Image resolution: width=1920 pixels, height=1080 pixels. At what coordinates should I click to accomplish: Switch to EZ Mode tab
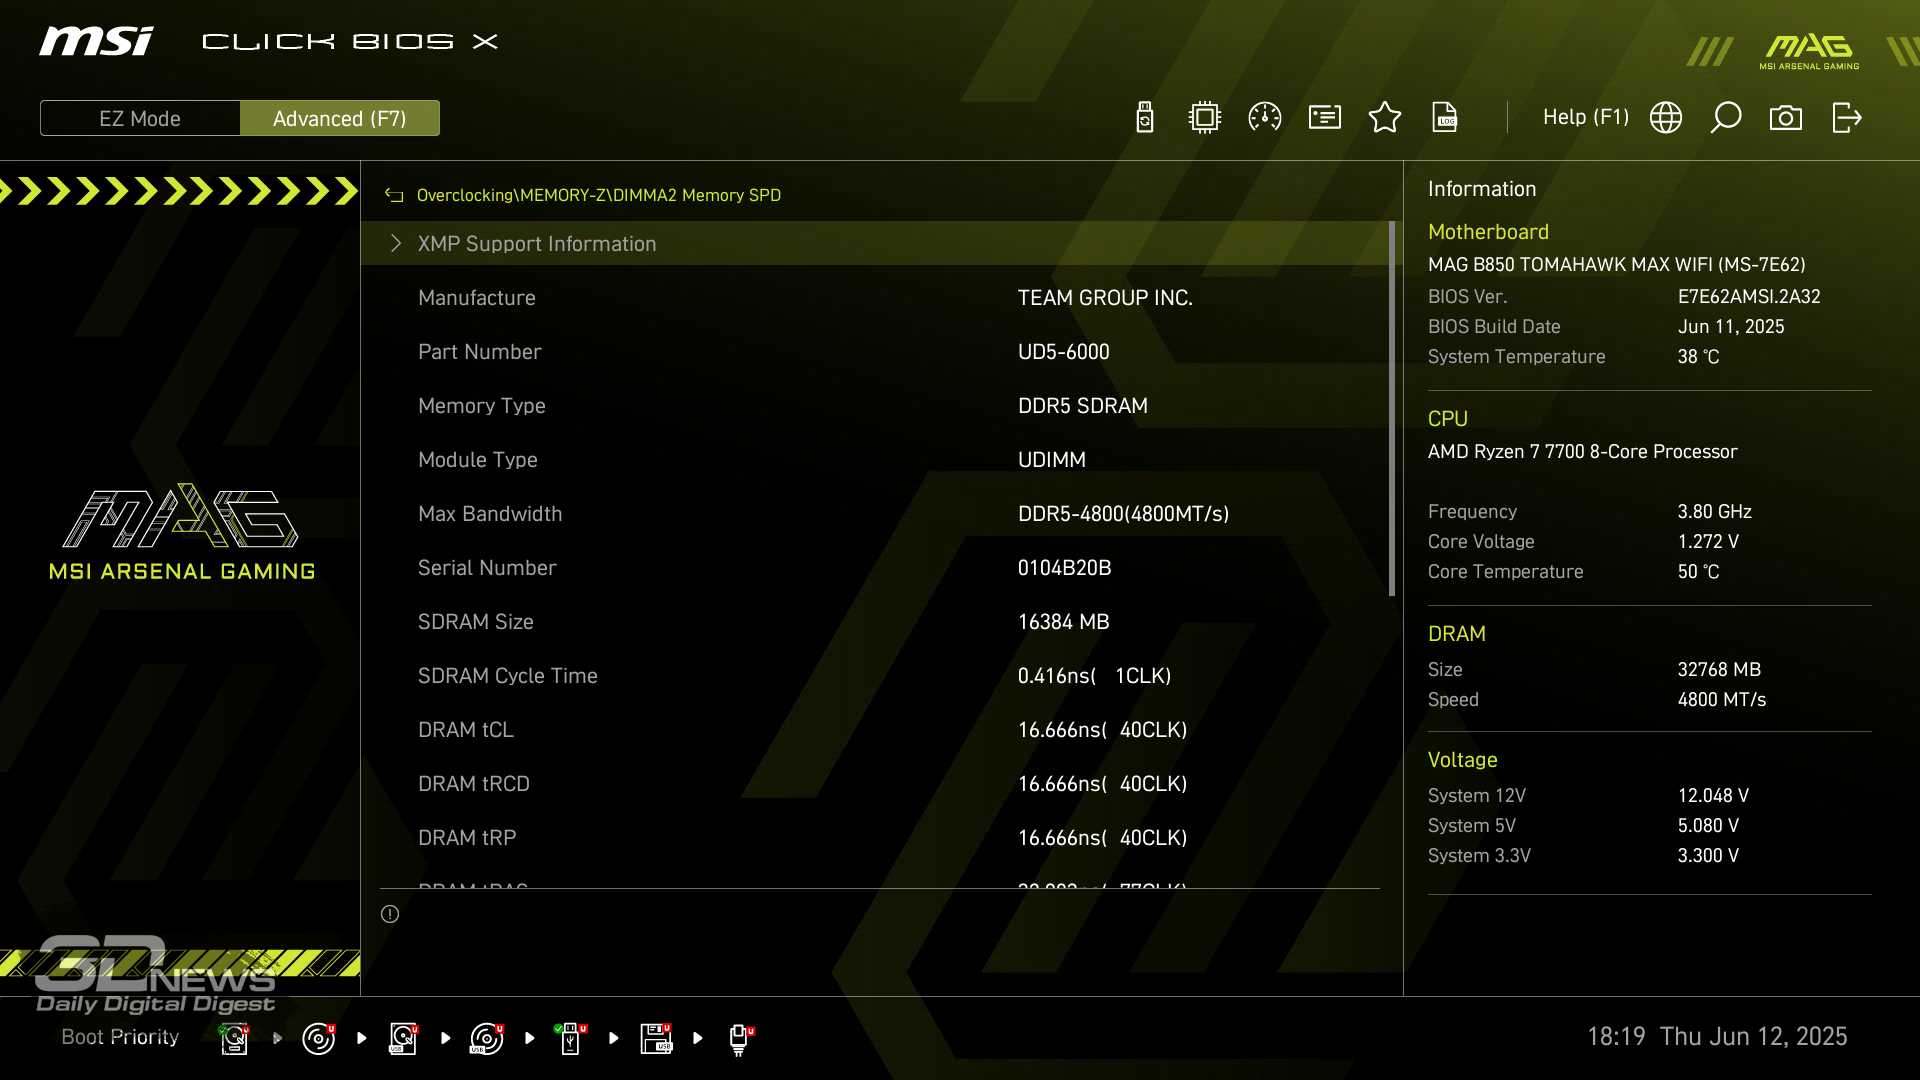(x=140, y=118)
